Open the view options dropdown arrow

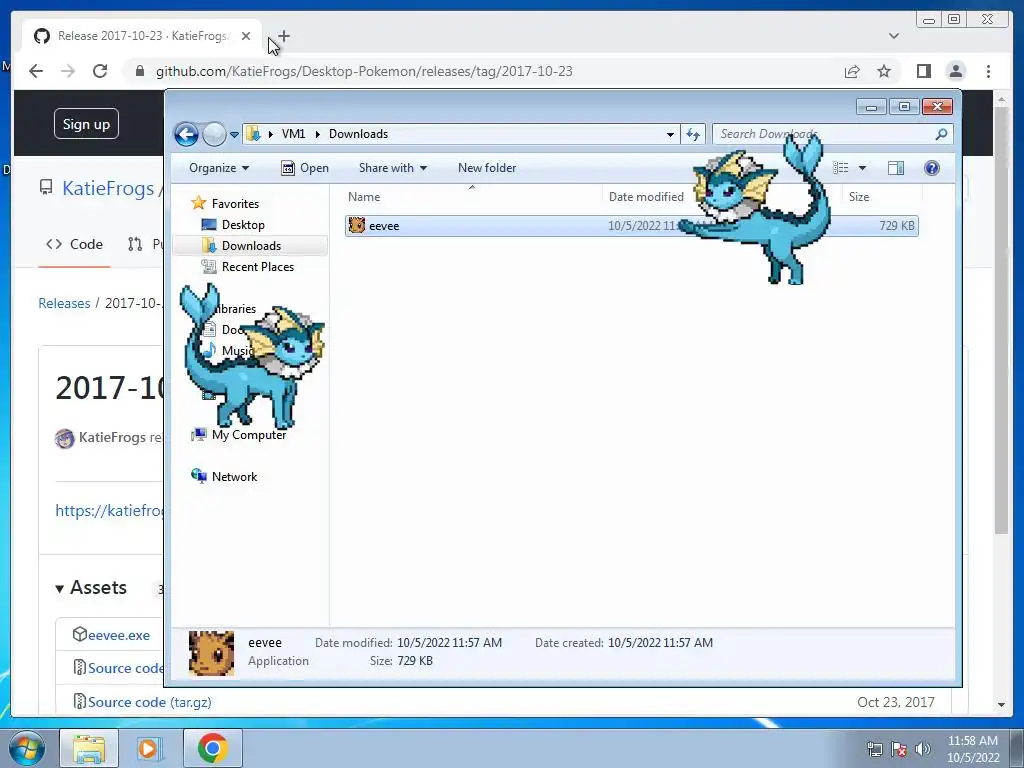pos(862,168)
